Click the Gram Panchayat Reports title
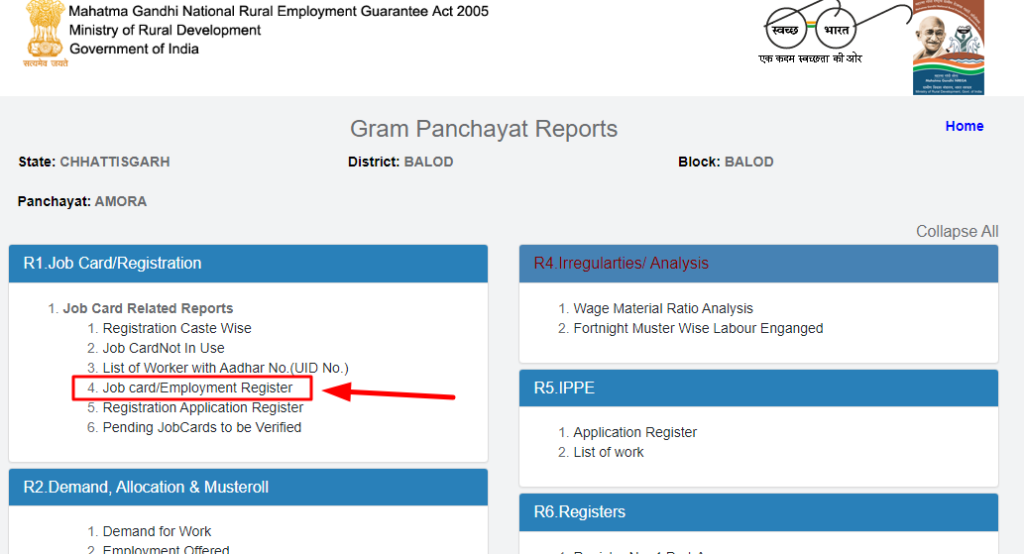The height and width of the screenshot is (554, 1024). 483,129
